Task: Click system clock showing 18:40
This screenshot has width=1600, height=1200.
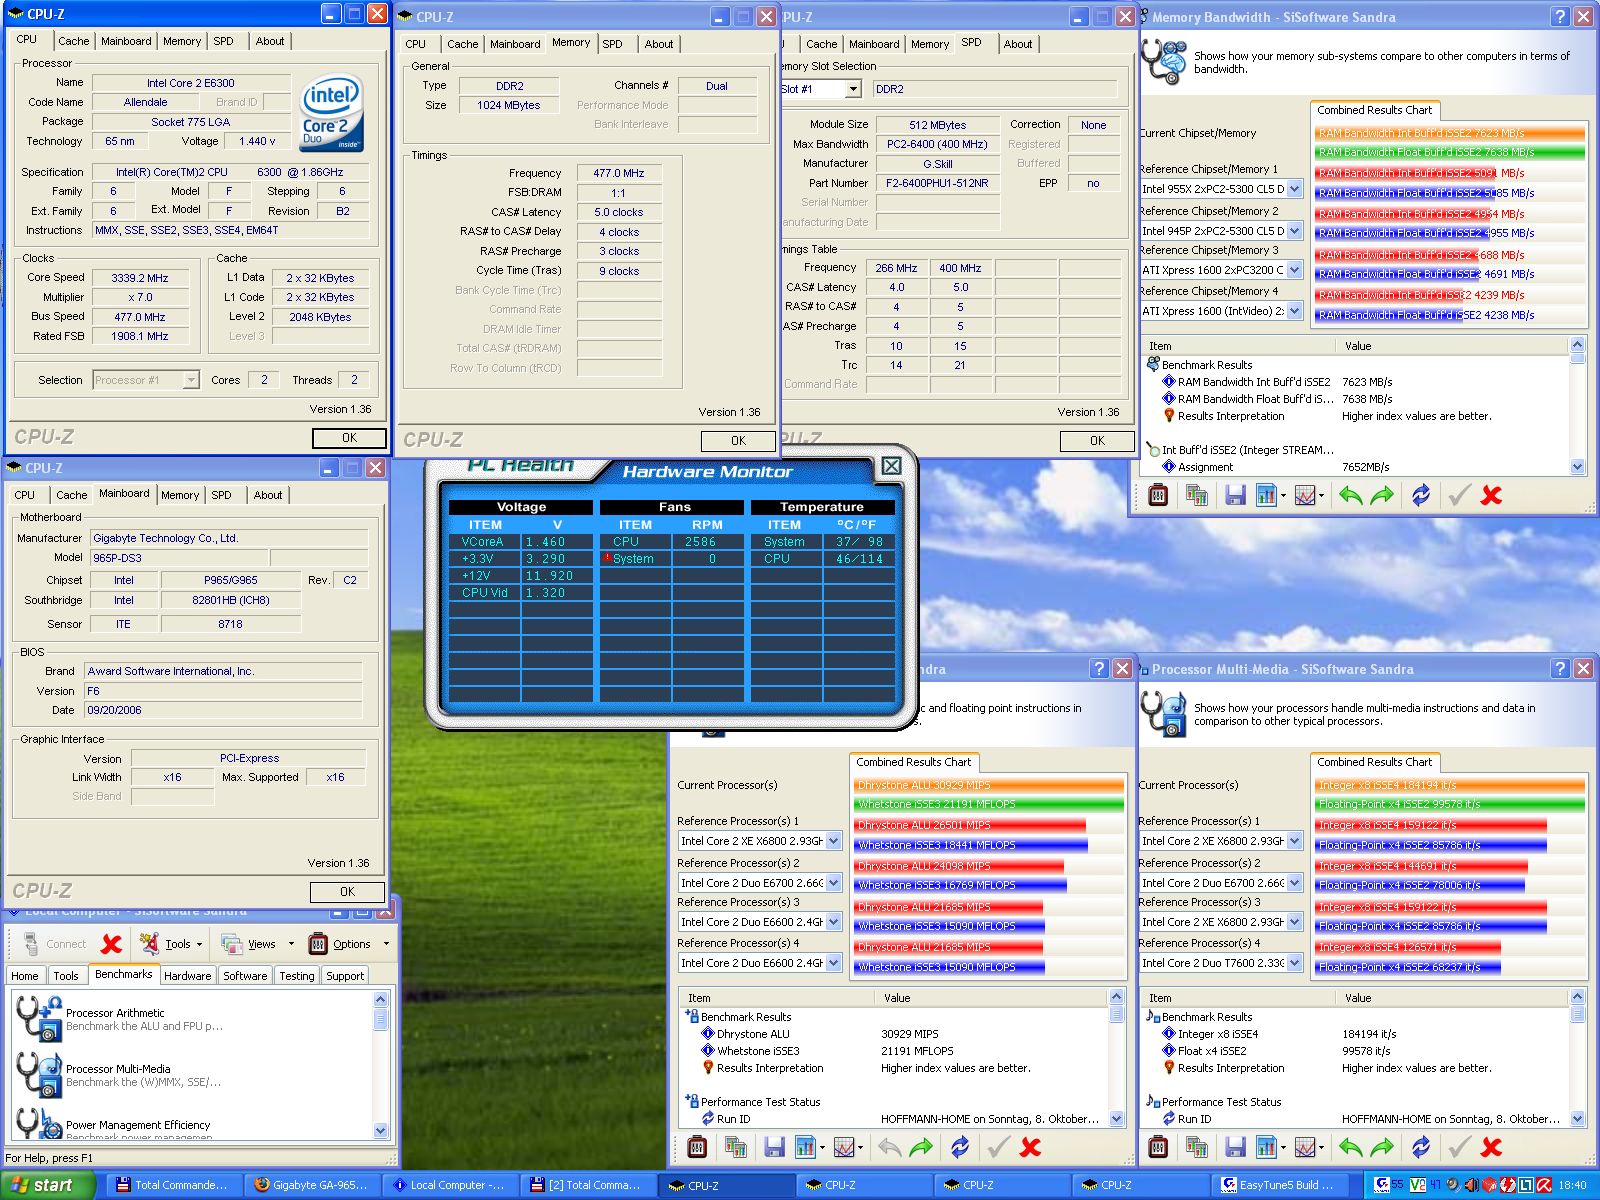Action: [1572, 1185]
